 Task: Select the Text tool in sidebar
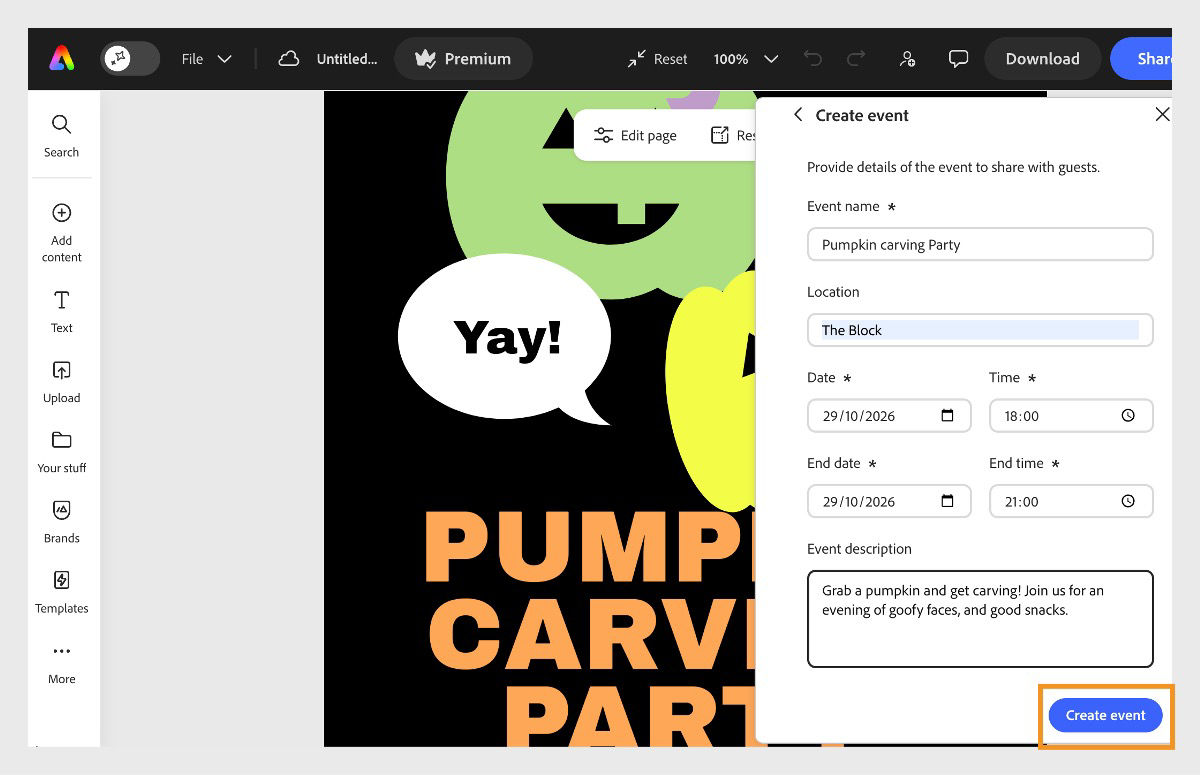(x=61, y=312)
